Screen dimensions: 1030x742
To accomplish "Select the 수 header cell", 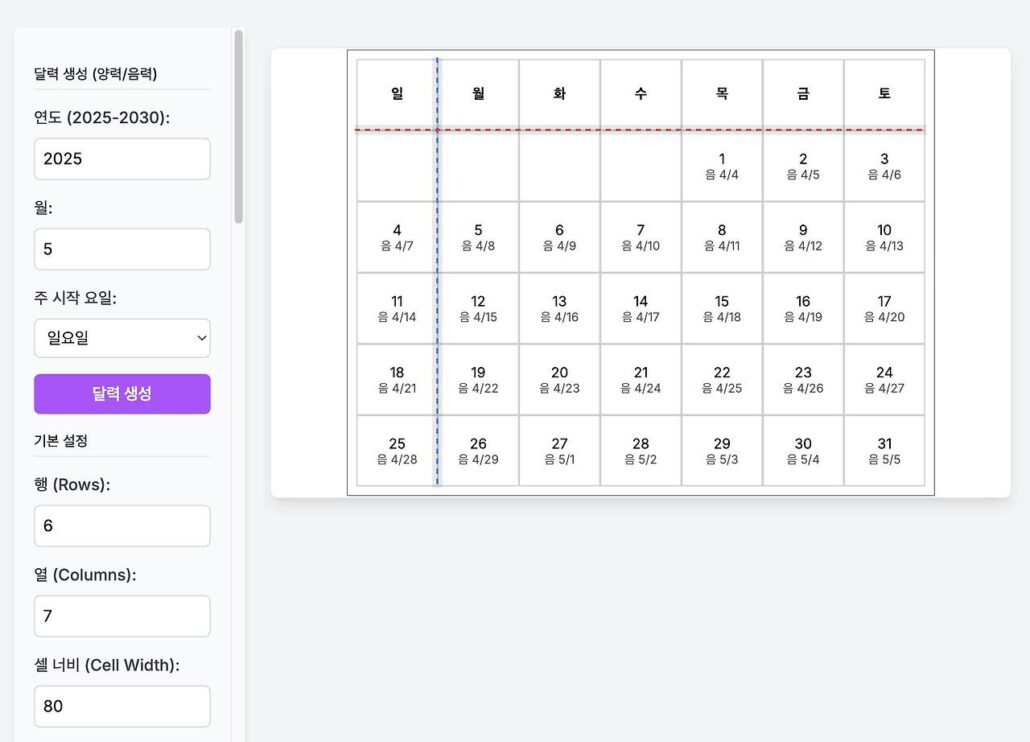I will click(640, 93).
